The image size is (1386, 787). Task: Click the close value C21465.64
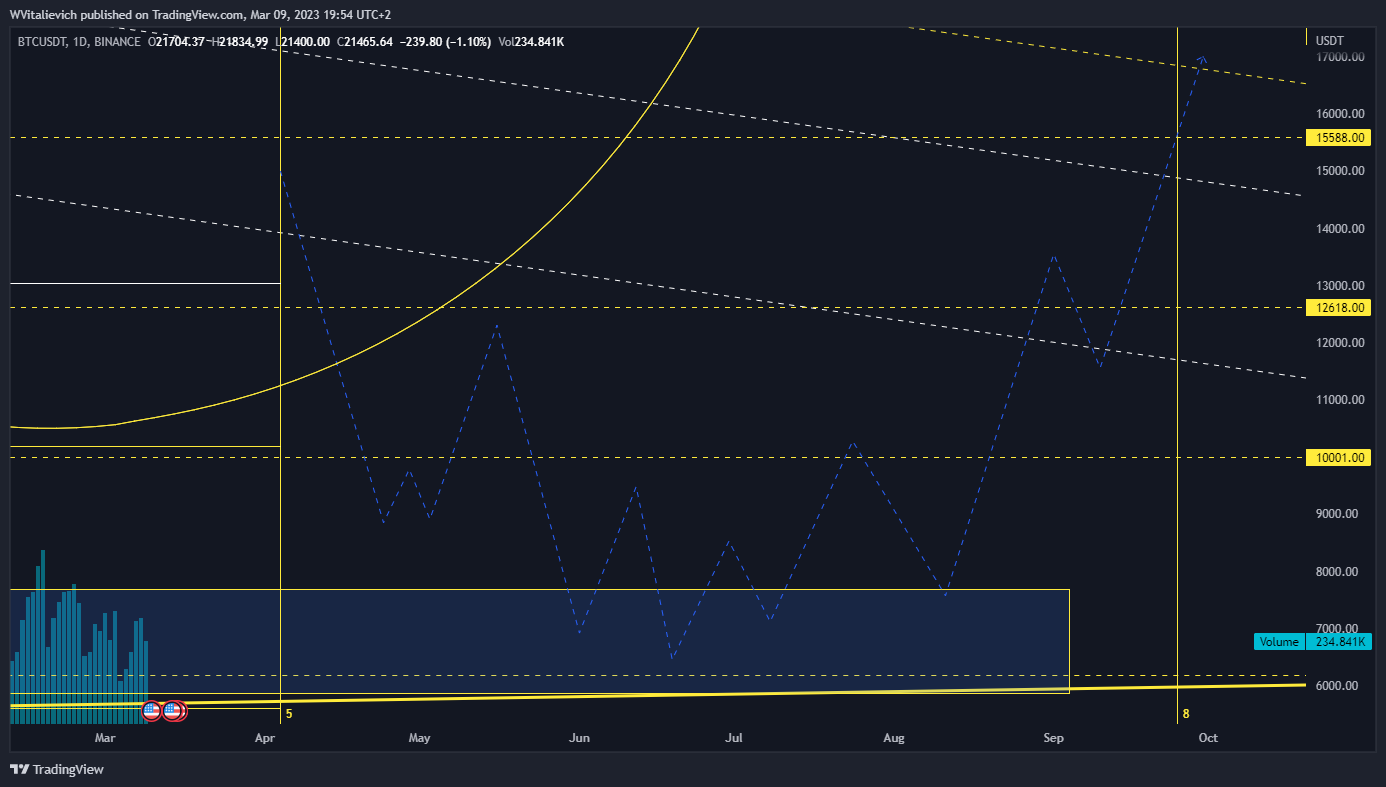[367, 41]
